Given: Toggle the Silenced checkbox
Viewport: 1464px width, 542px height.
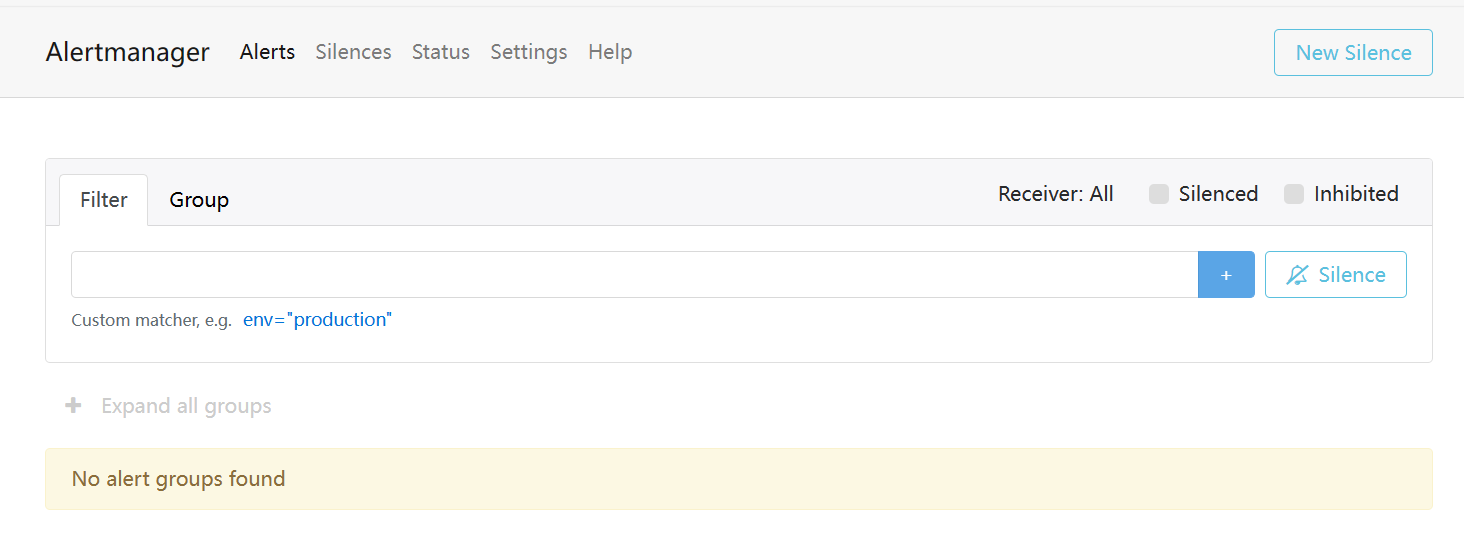Looking at the screenshot, I should click(x=1159, y=194).
